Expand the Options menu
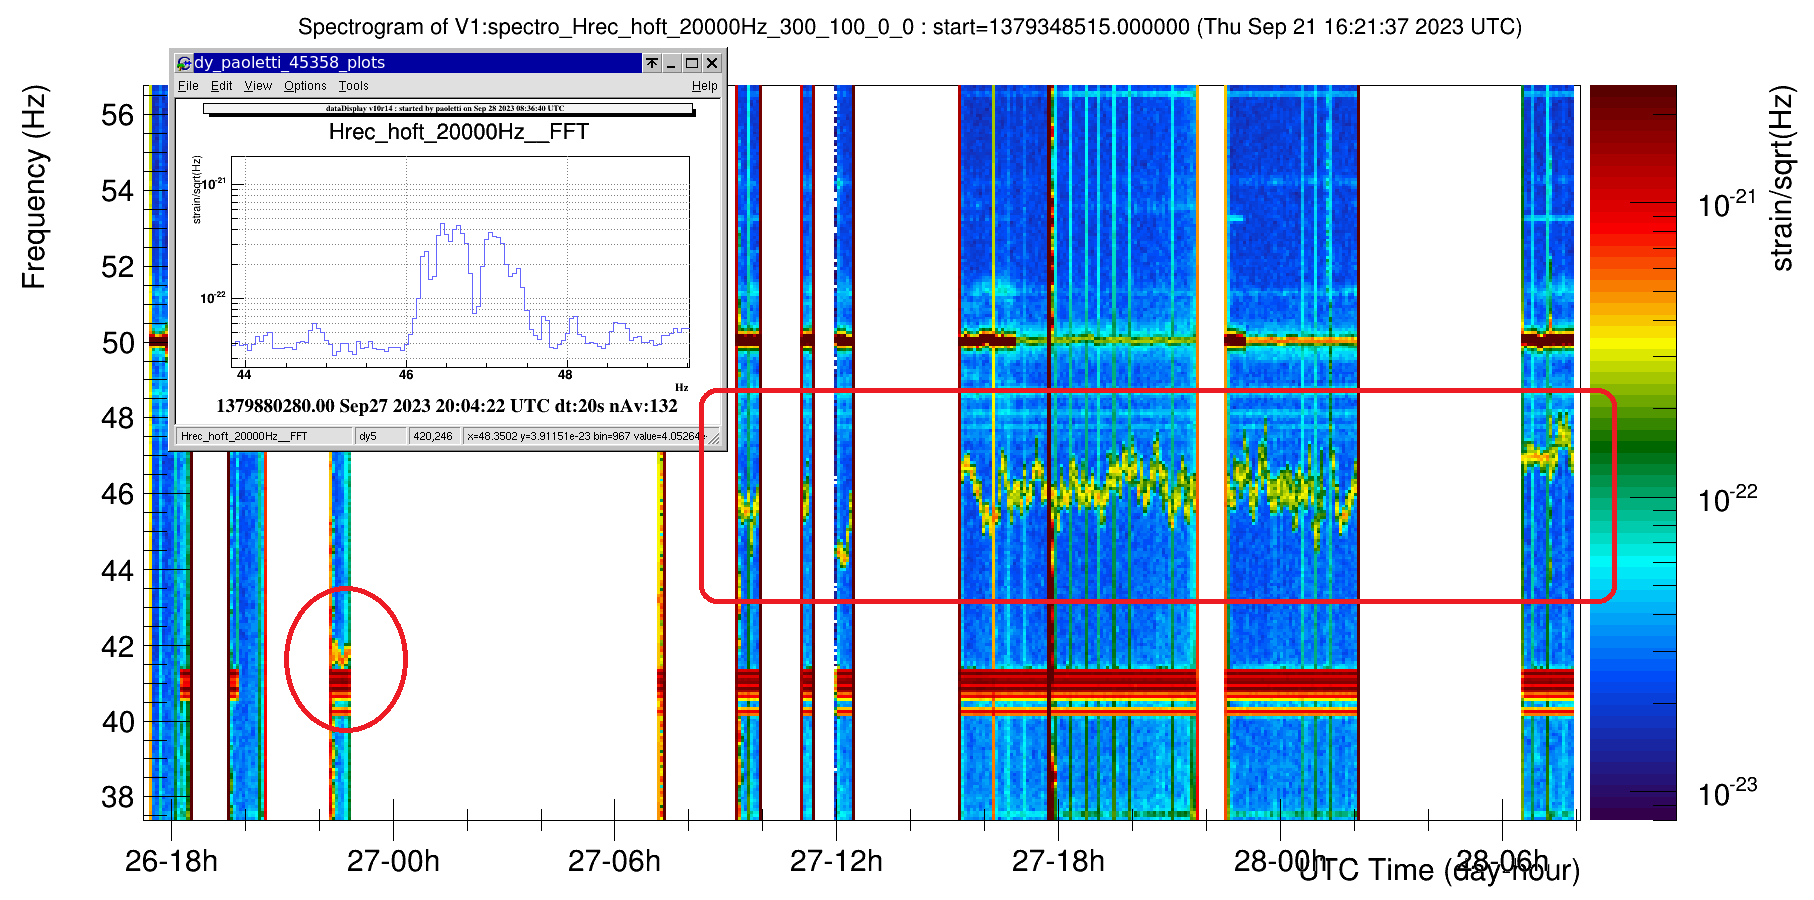Image resolution: width=1814 pixels, height=900 pixels. tap(305, 86)
